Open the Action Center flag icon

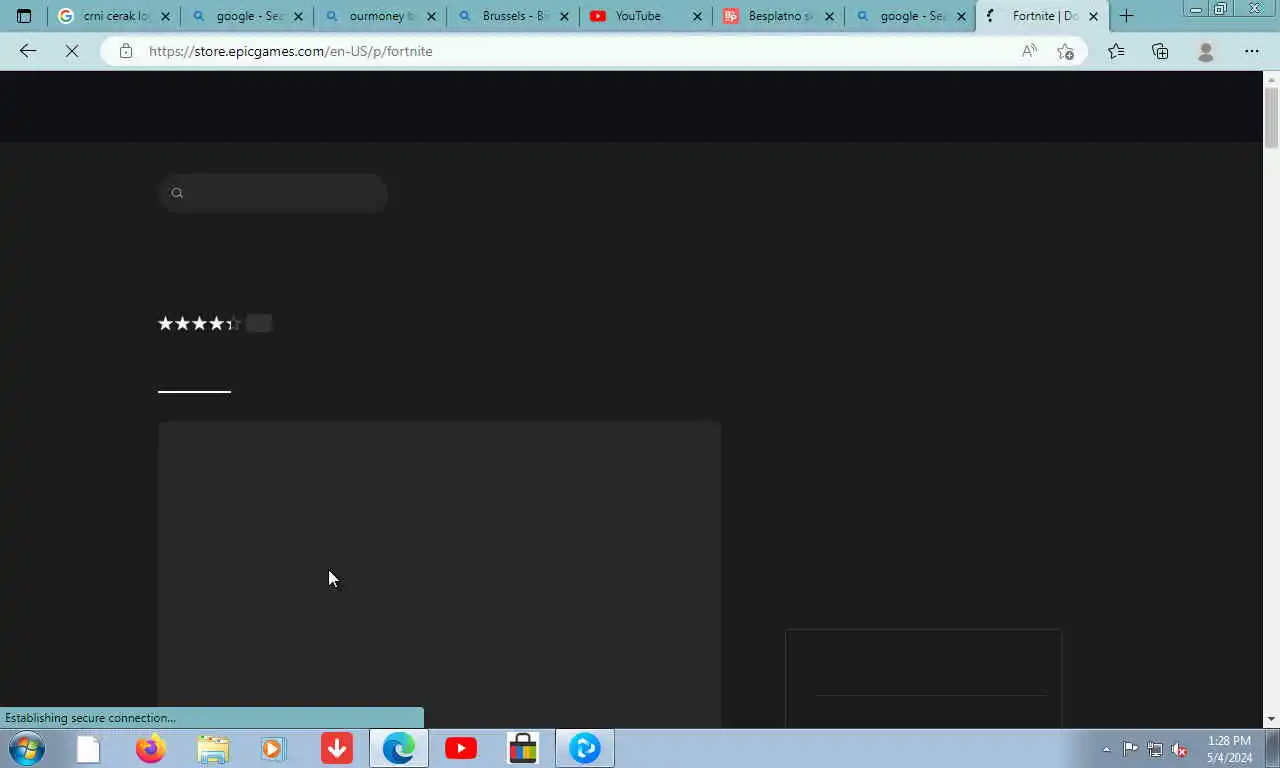[1130, 749]
